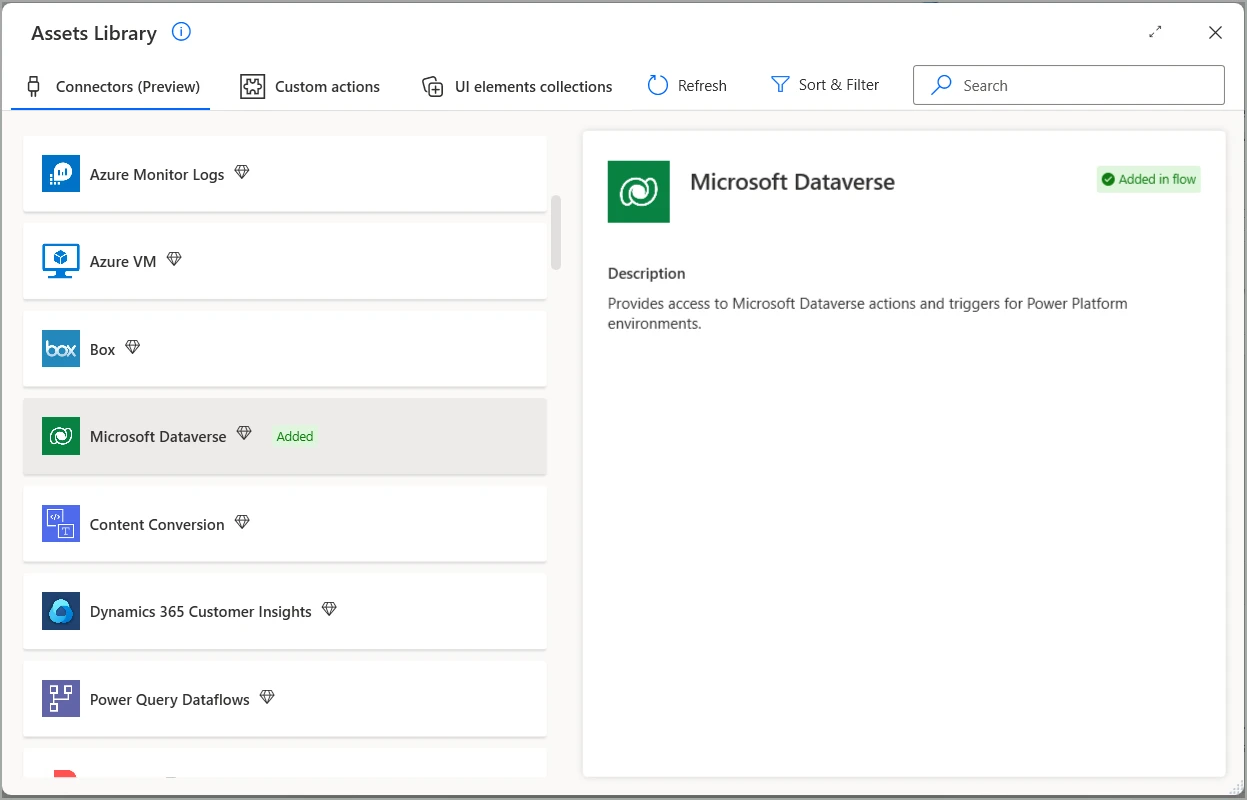Click the Box connector logo
This screenshot has height=800, width=1247.
click(61, 349)
